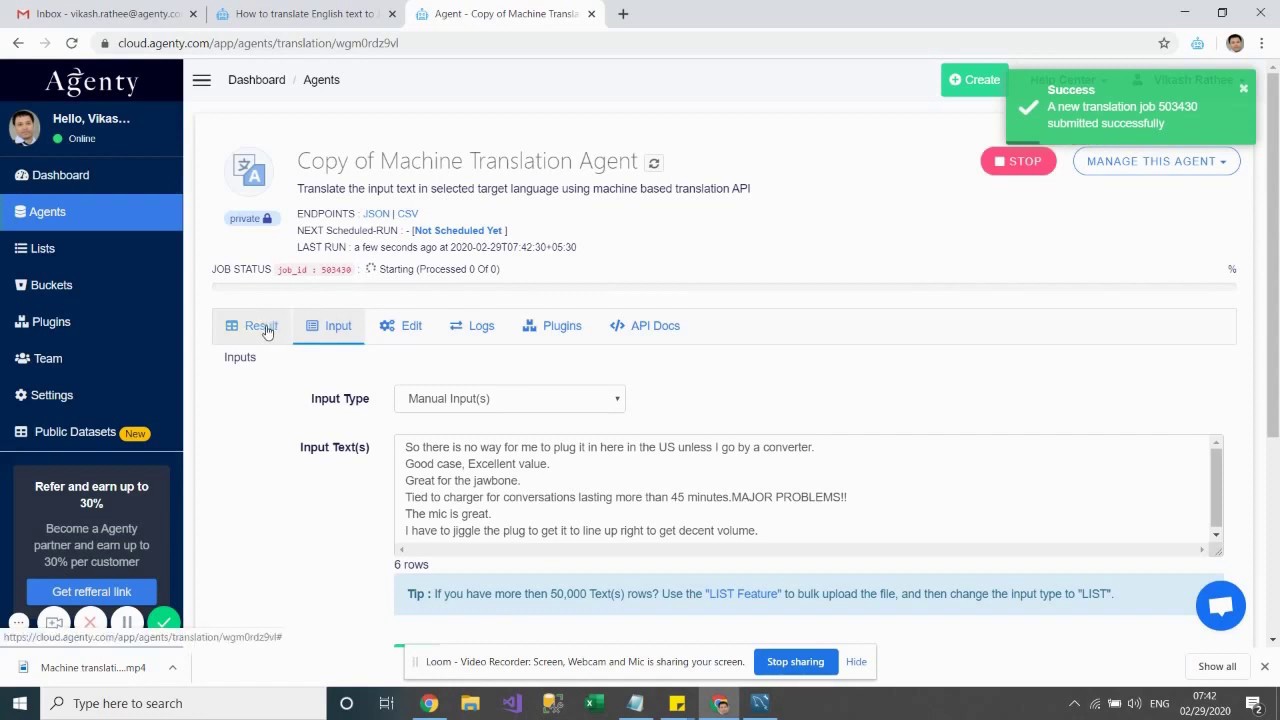Image resolution: width=1280 pixels, height=720 pixels.
Task: Click the Loom pause recording button
Action: [127, 623]
